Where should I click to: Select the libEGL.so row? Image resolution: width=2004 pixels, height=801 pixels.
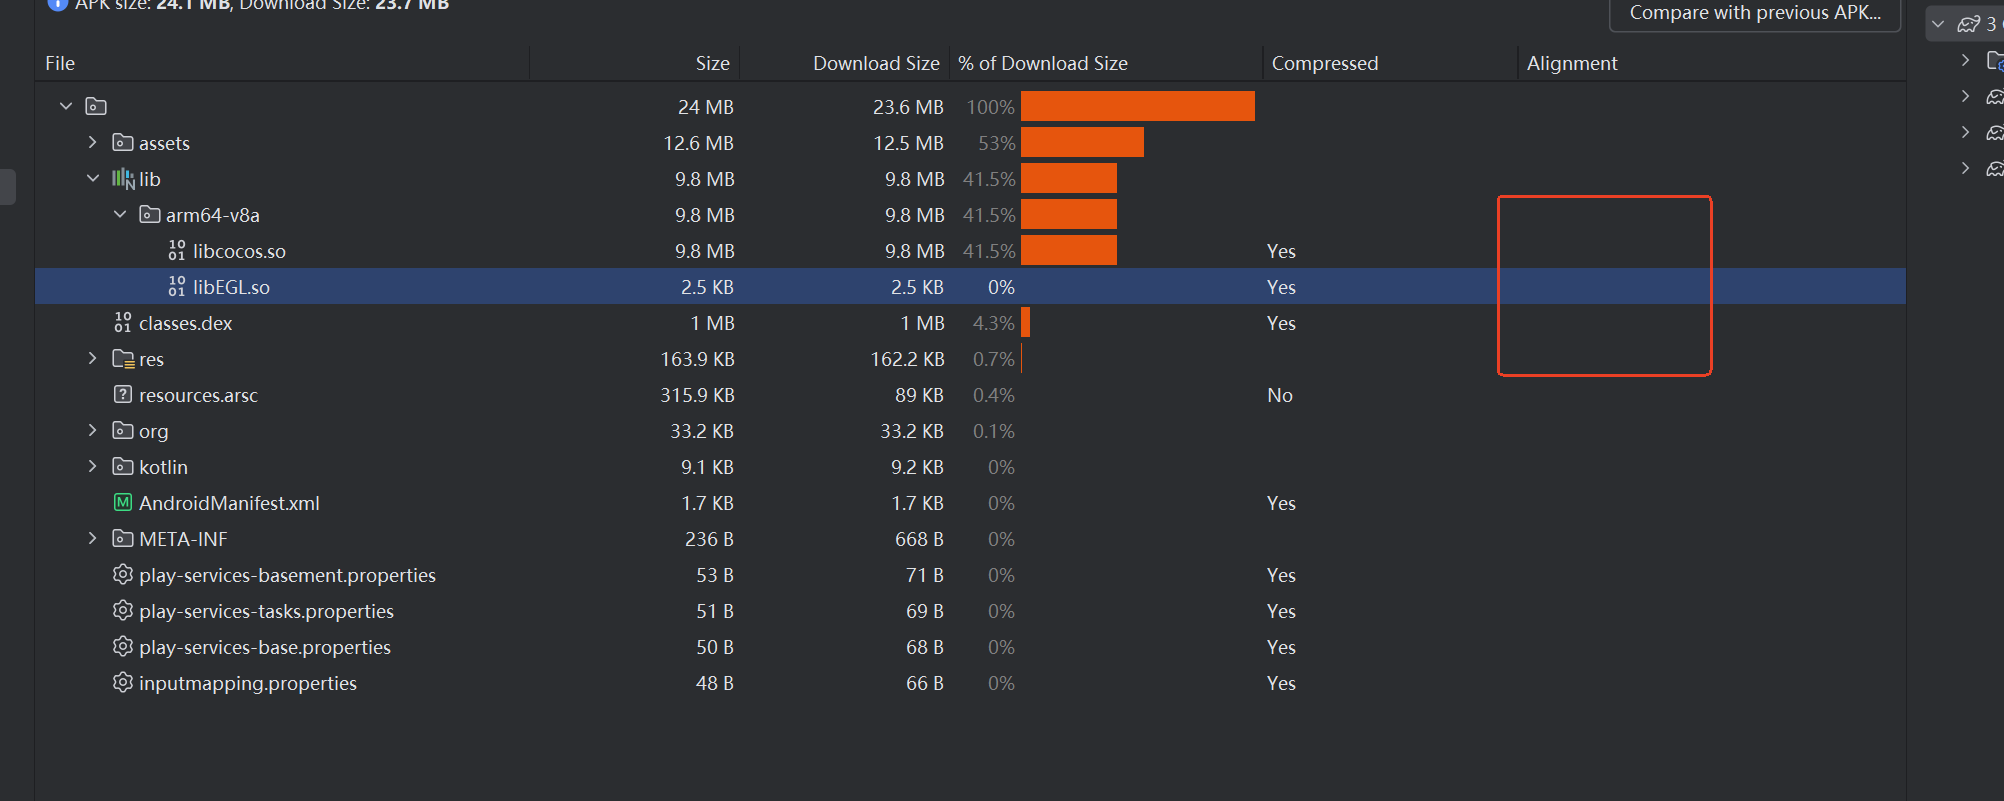pyautogui.click(x=231, y=287)
